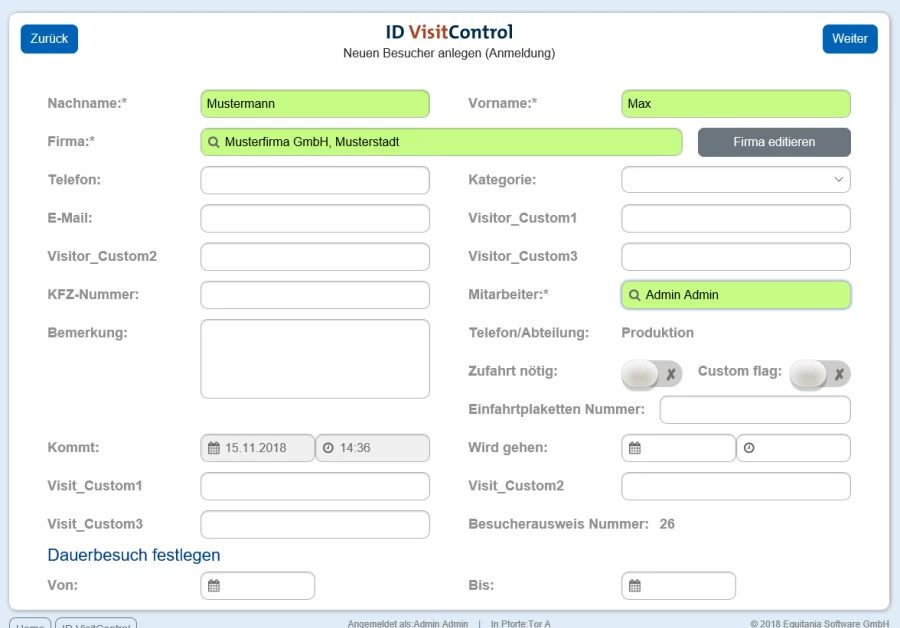Open the Kategorie dropdown
Image resolution: width=900 pixels, height=628 pixels.
click(x=736, y=180)
